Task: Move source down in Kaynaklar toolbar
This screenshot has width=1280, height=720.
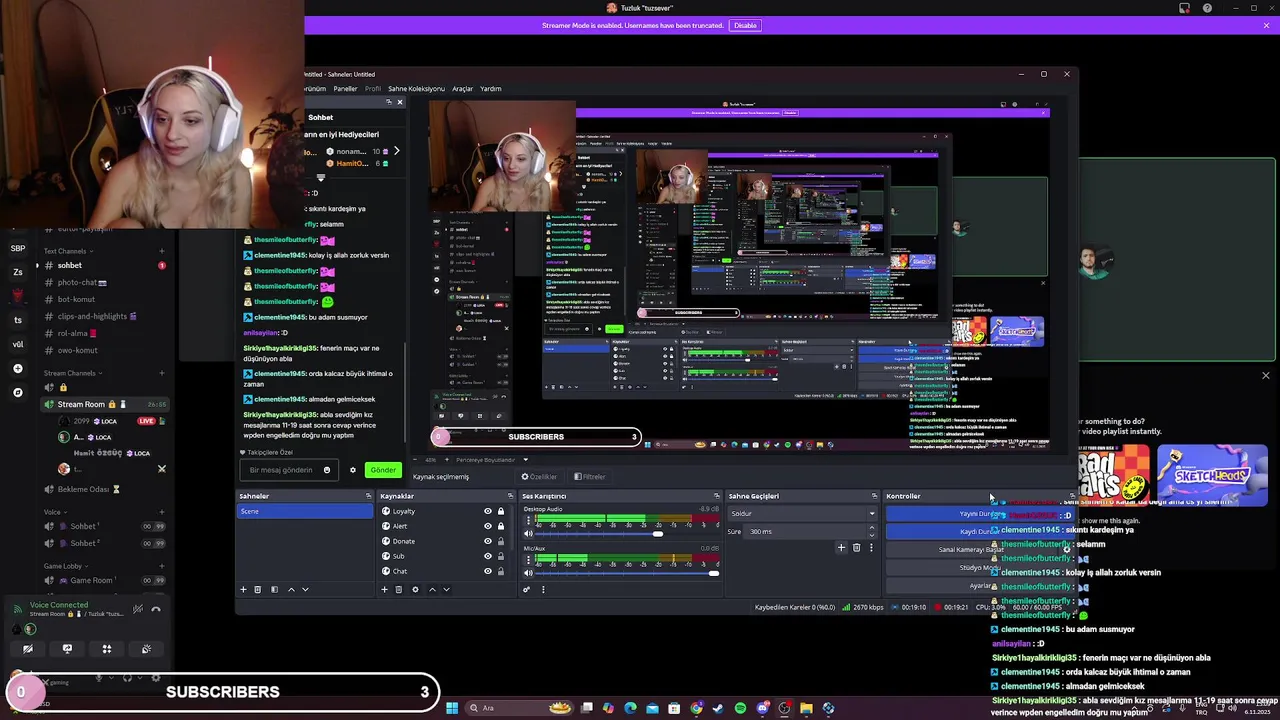Action: coord(446,589)
